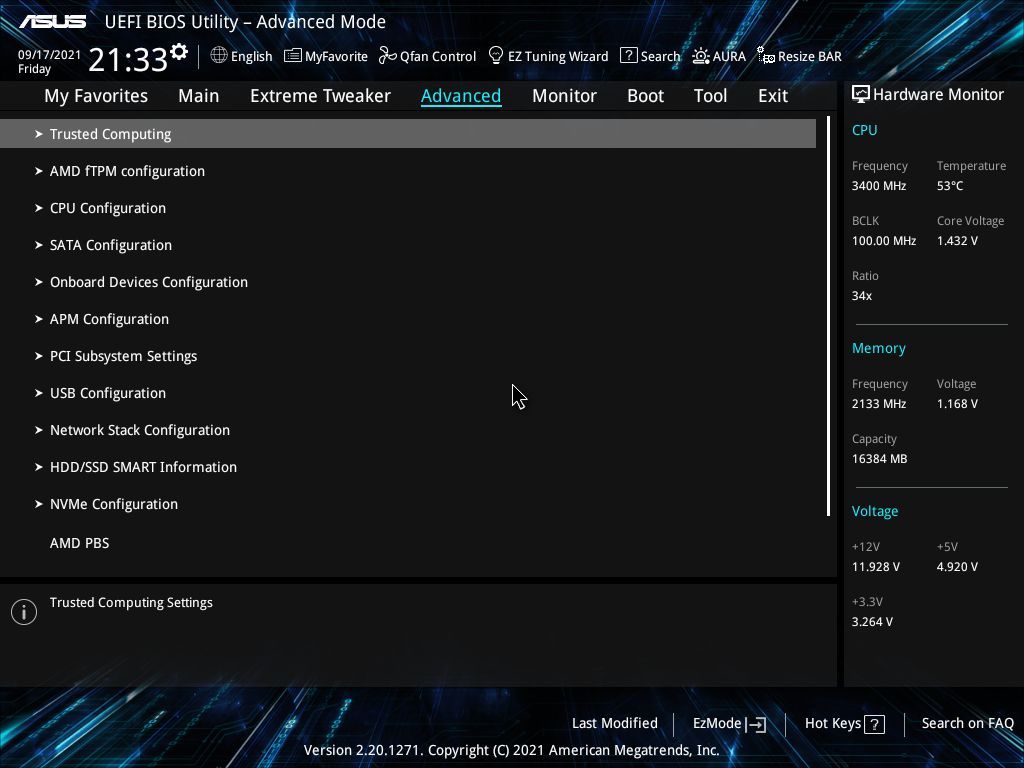1024x768 pixels.
Task: Click the globe language icon
Action: click(x=219, y=56)
